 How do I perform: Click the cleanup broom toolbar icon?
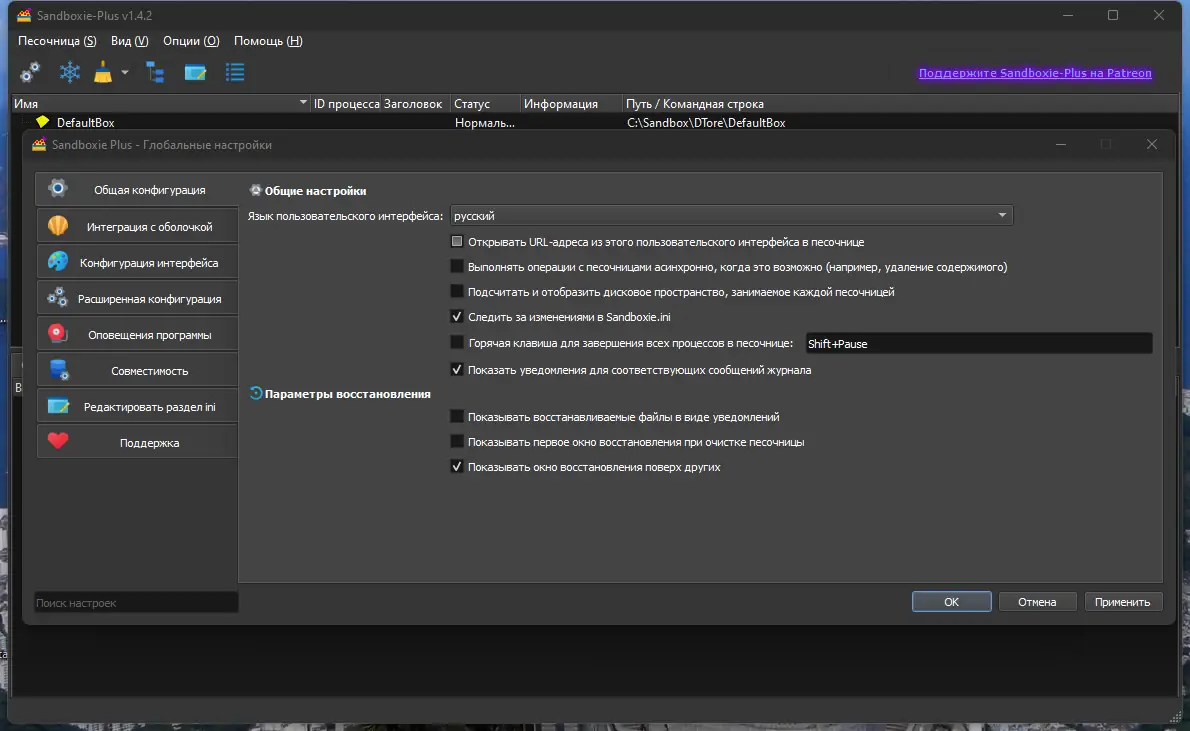tap(103, 72)
